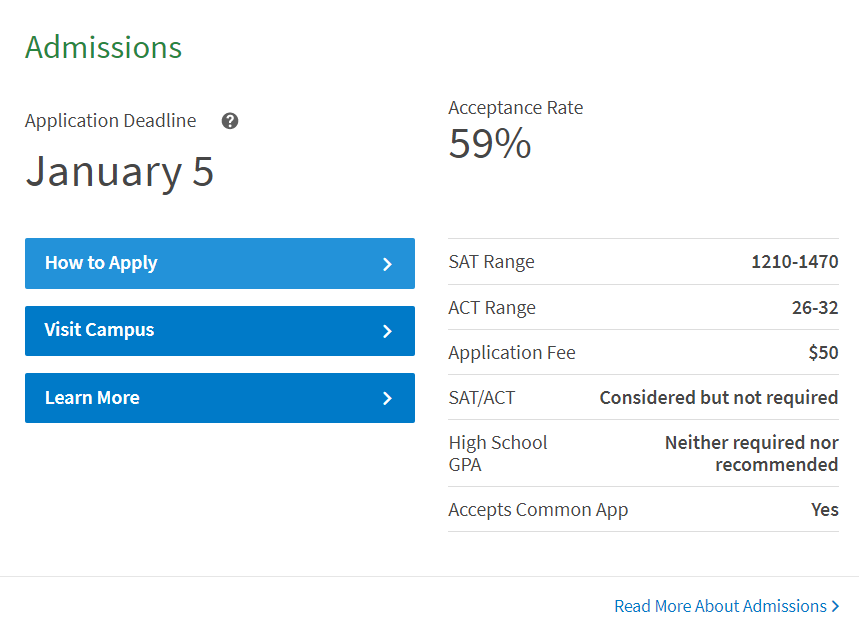This screenshot has width=859, height=629.
Task: Click the ACT Range 26-32 value
Action: [x=814, y=307]
